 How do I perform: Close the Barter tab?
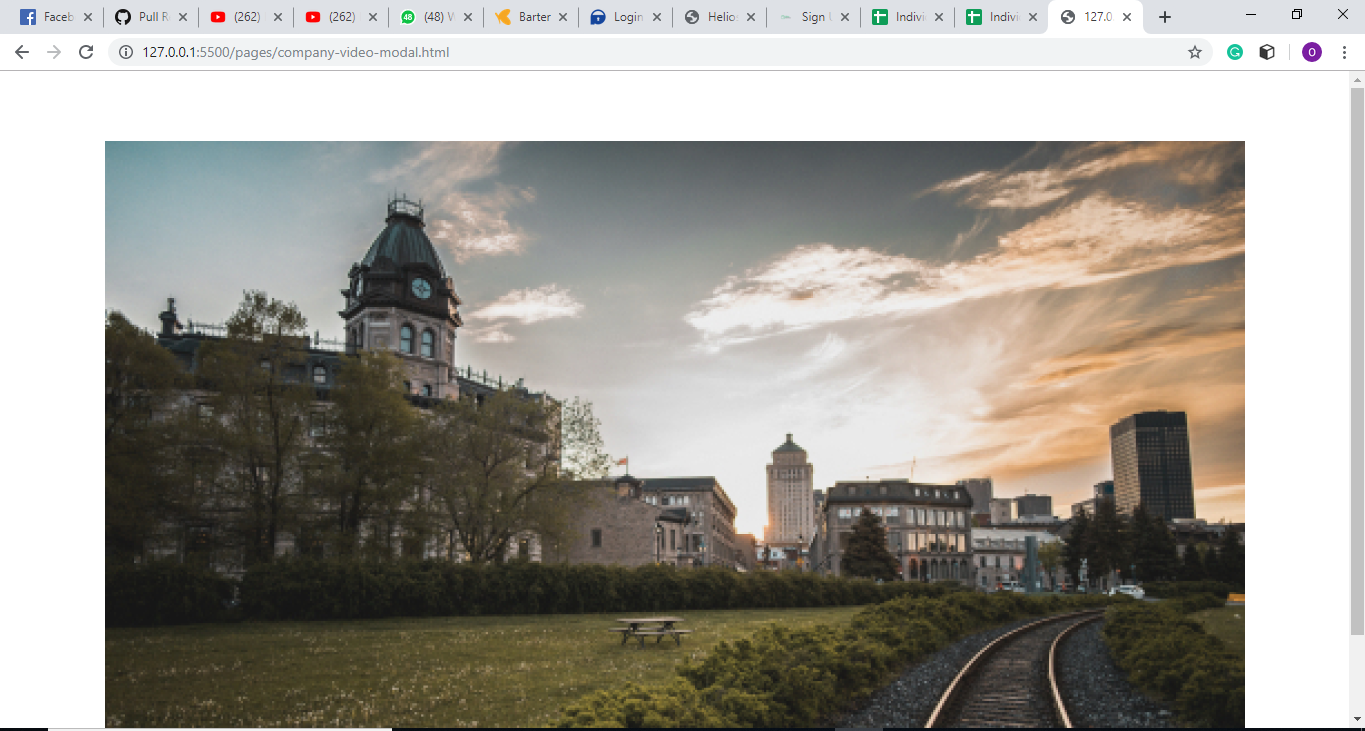[x=562, y=17]
